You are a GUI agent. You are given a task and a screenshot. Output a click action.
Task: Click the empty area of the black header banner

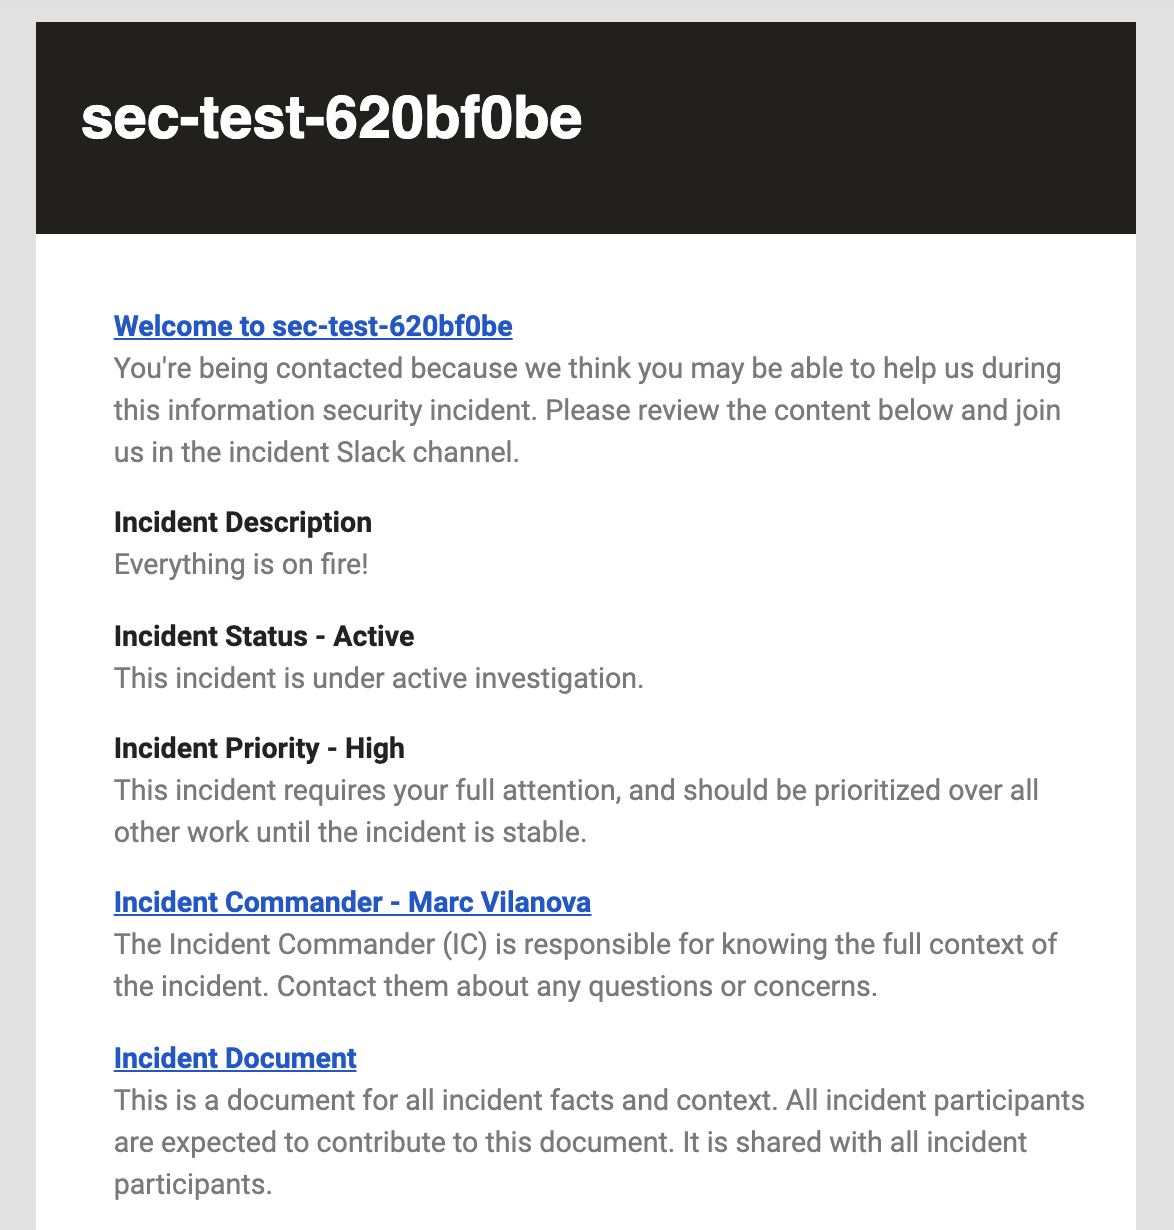click(860, 128)
